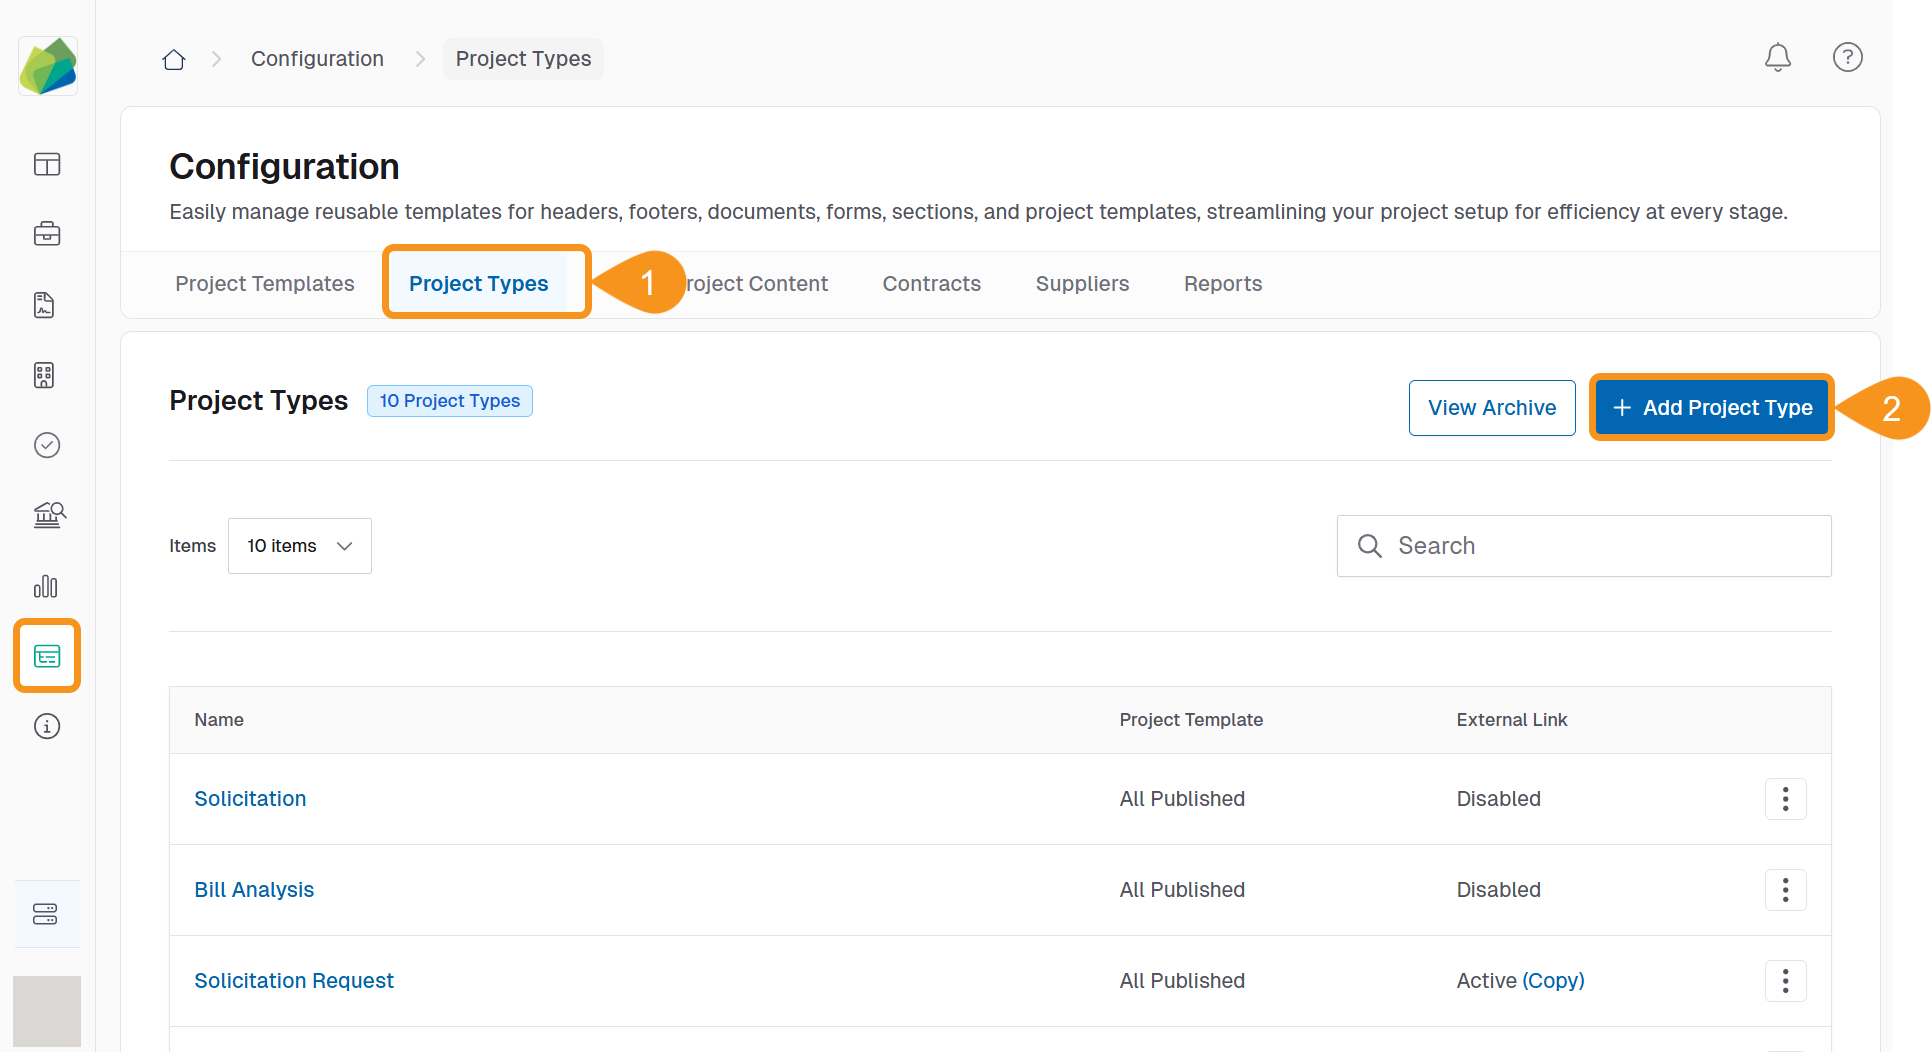The height and width of the screenshot is (1052, 1932).
Task: Click the home breadcrumb icon
Action: point(174,59)
